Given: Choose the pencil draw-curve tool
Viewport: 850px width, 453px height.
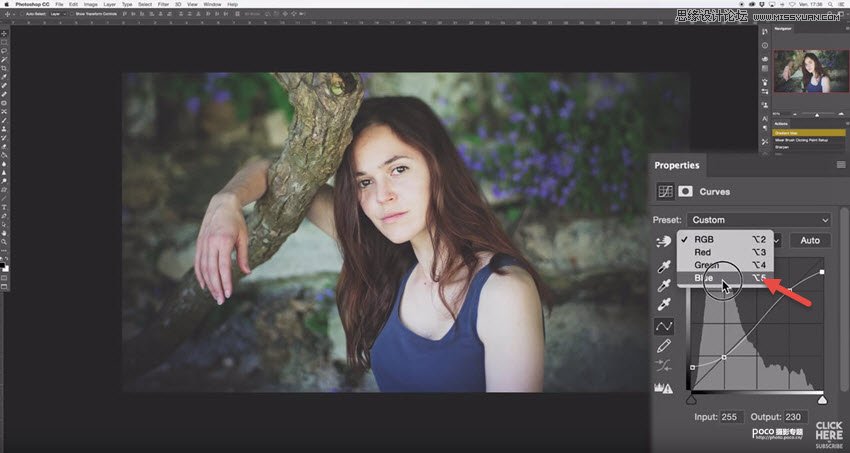Looking at the screenshot, I should [663, 346].
